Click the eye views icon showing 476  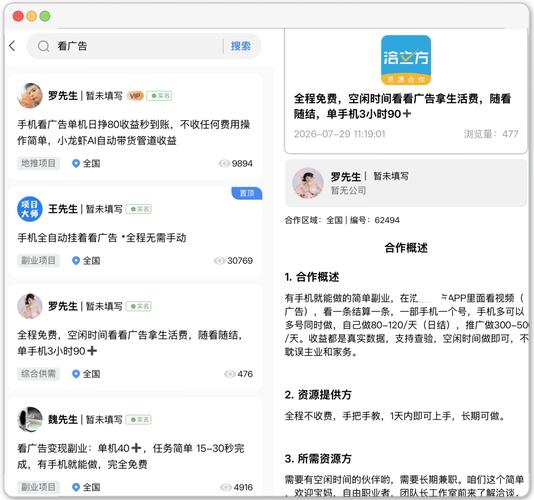click(x=230, y=374)
